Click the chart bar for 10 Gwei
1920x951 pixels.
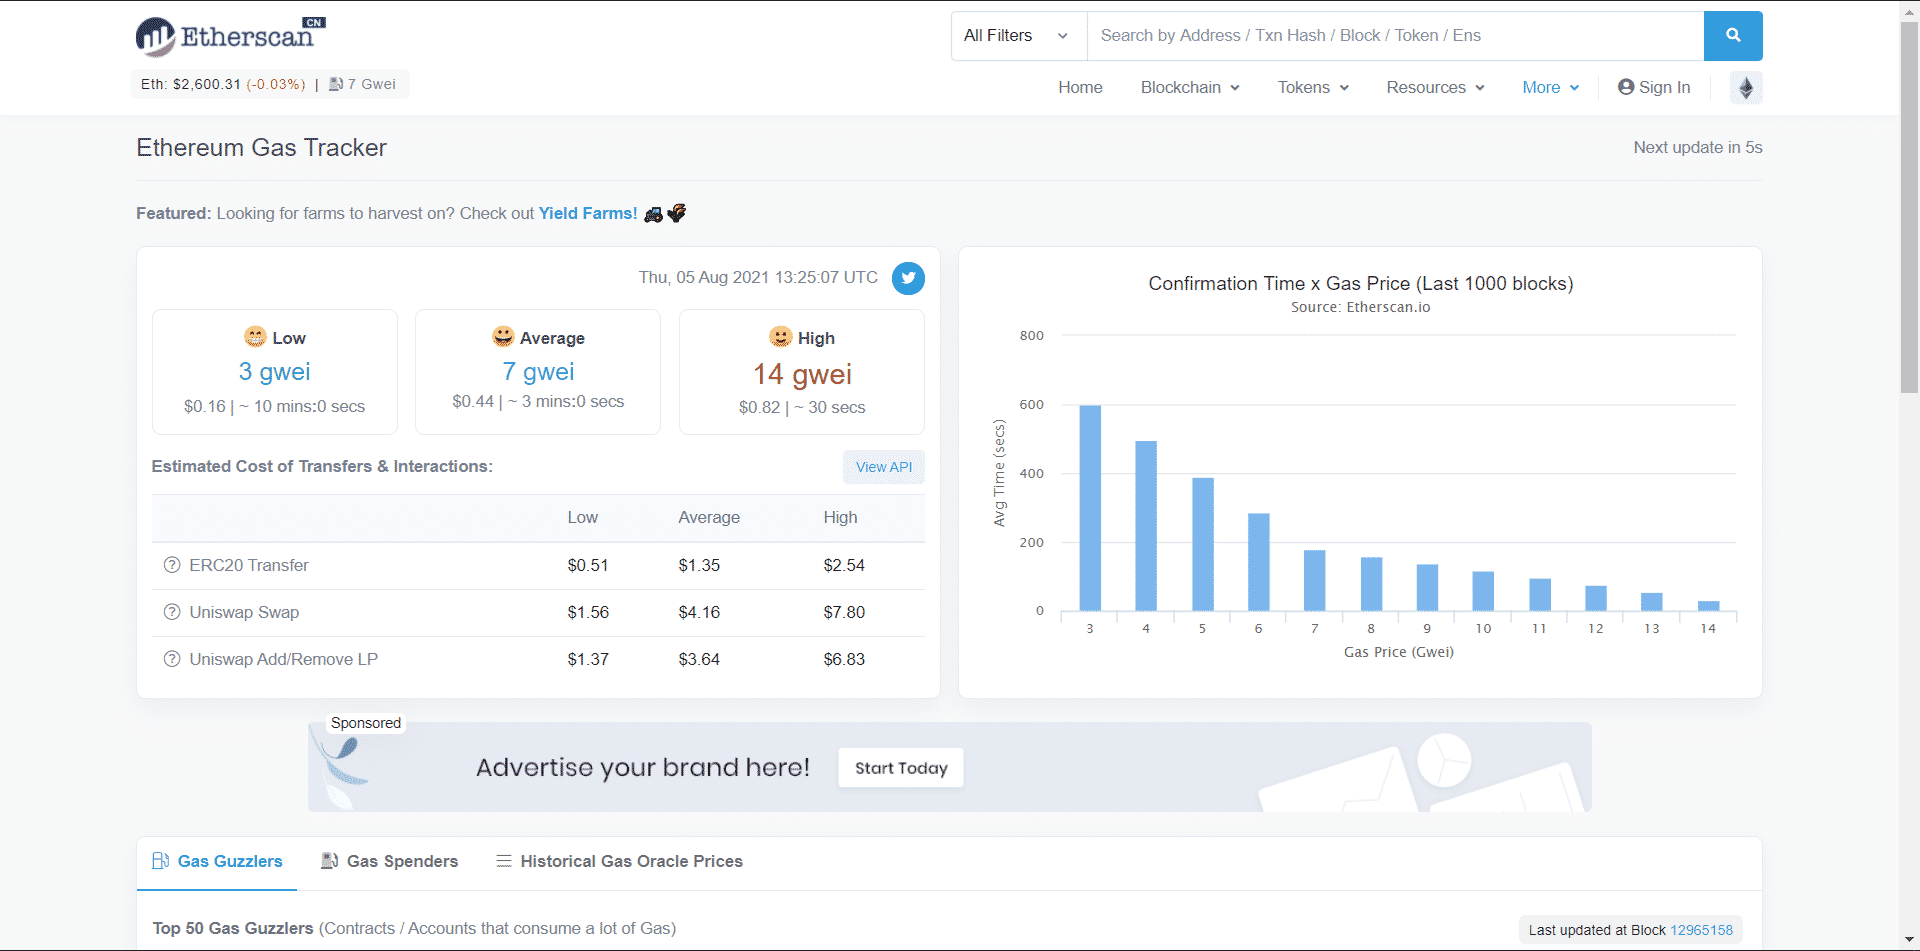pos(1483,591)
